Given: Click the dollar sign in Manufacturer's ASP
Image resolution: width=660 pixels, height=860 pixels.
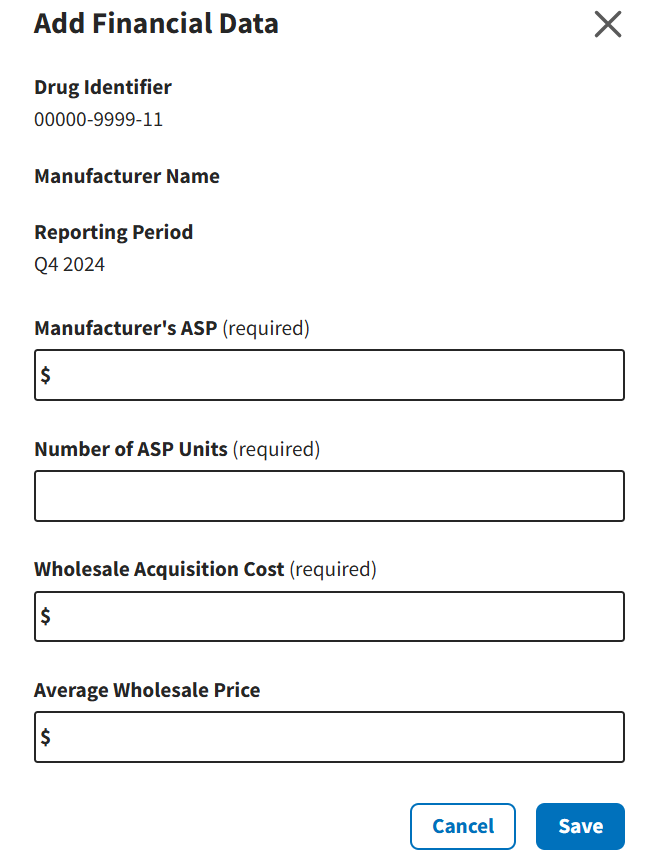Looking at the screenshot, I should [46, 376].
